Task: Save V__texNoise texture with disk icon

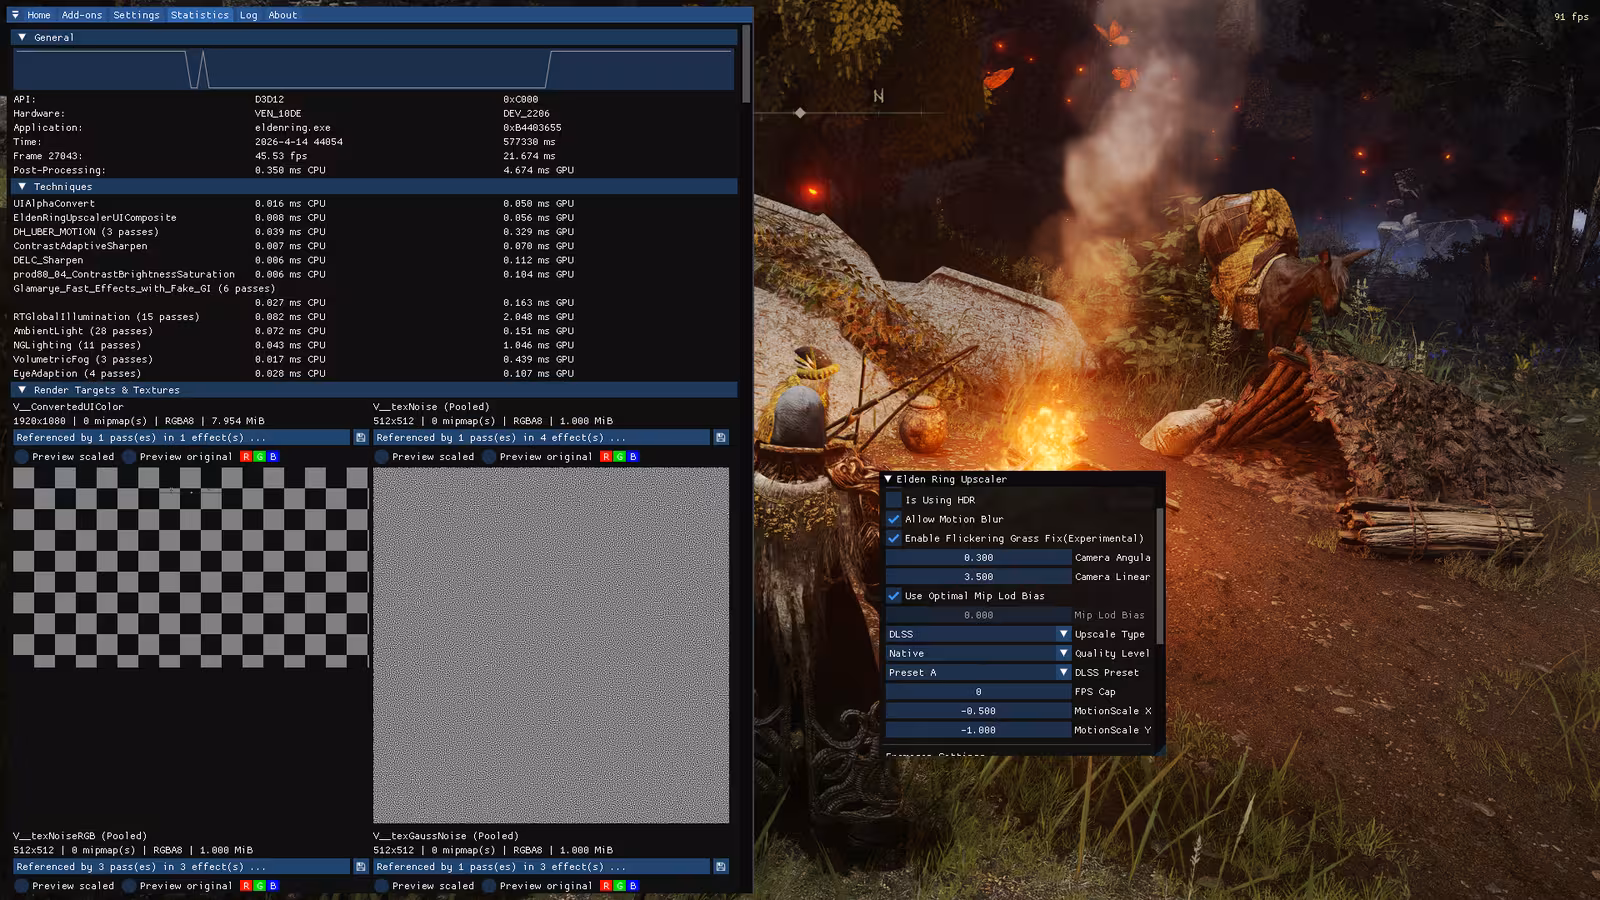Action: [x=720, y=437]
